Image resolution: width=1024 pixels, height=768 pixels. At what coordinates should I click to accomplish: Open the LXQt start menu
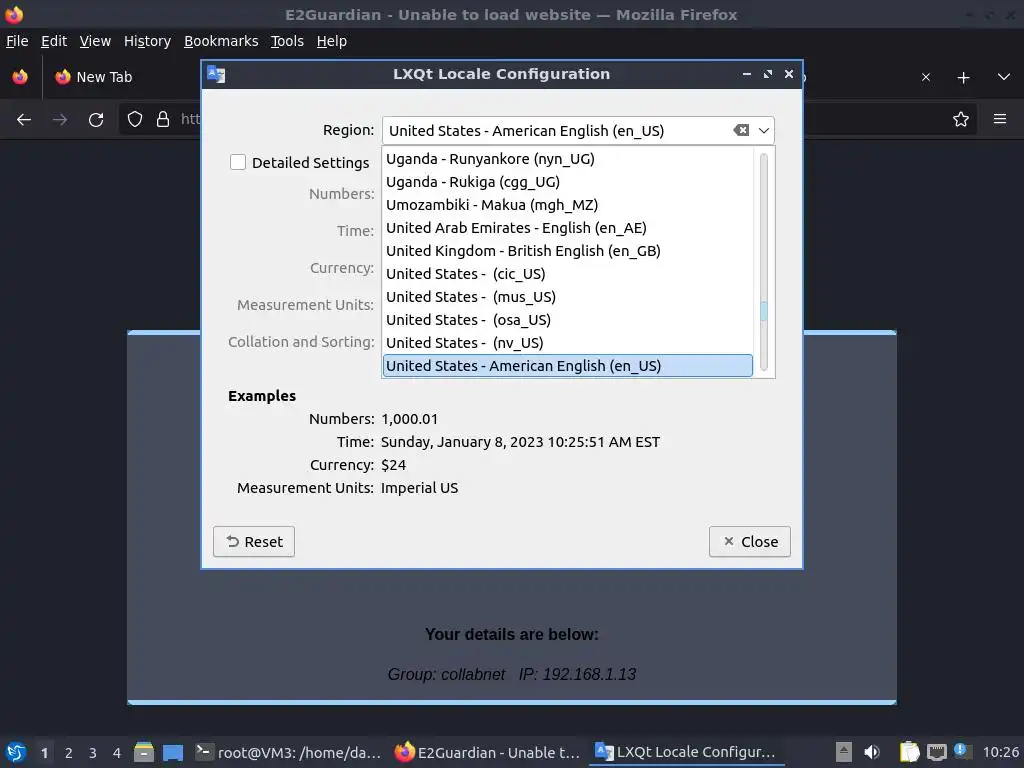pos(16,752)
